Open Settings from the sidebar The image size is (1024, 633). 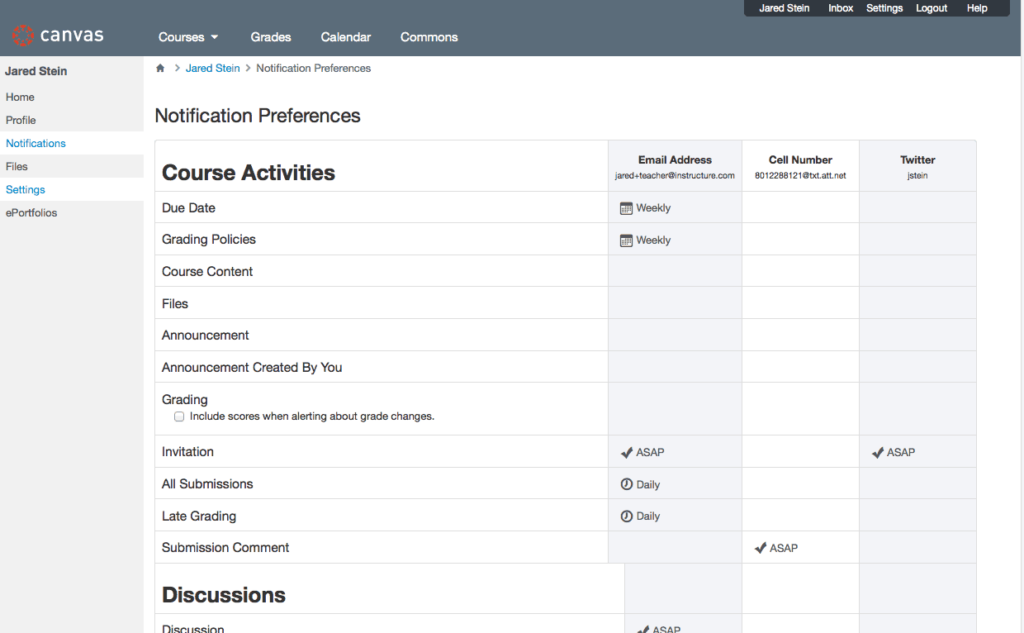coord(25,189)
